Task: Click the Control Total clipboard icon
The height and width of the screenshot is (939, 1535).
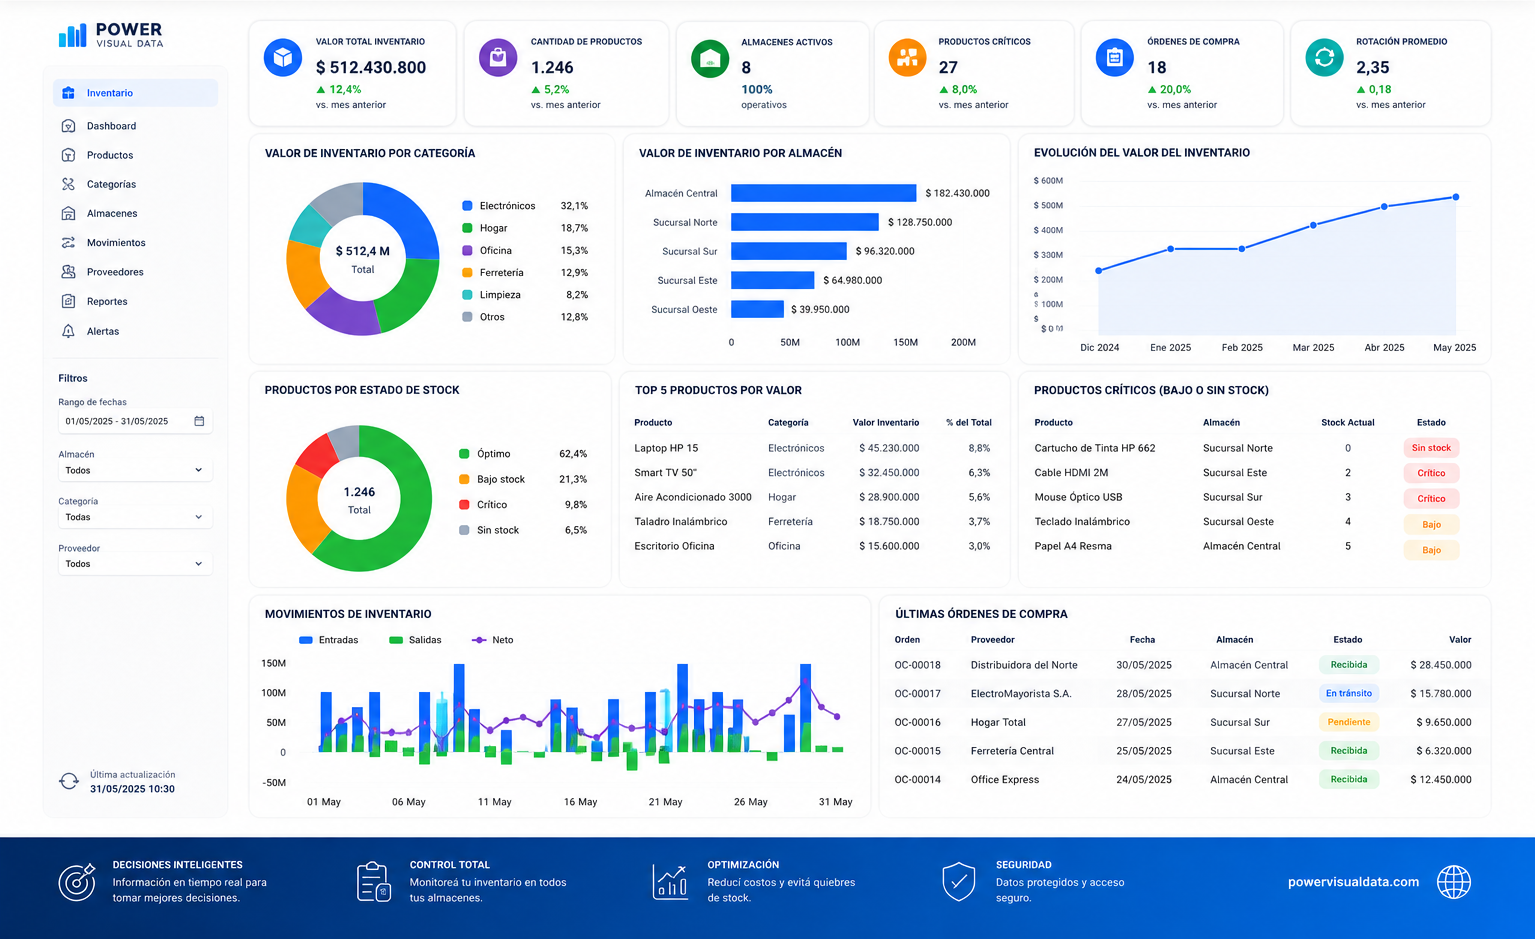Action: (374, 881)
